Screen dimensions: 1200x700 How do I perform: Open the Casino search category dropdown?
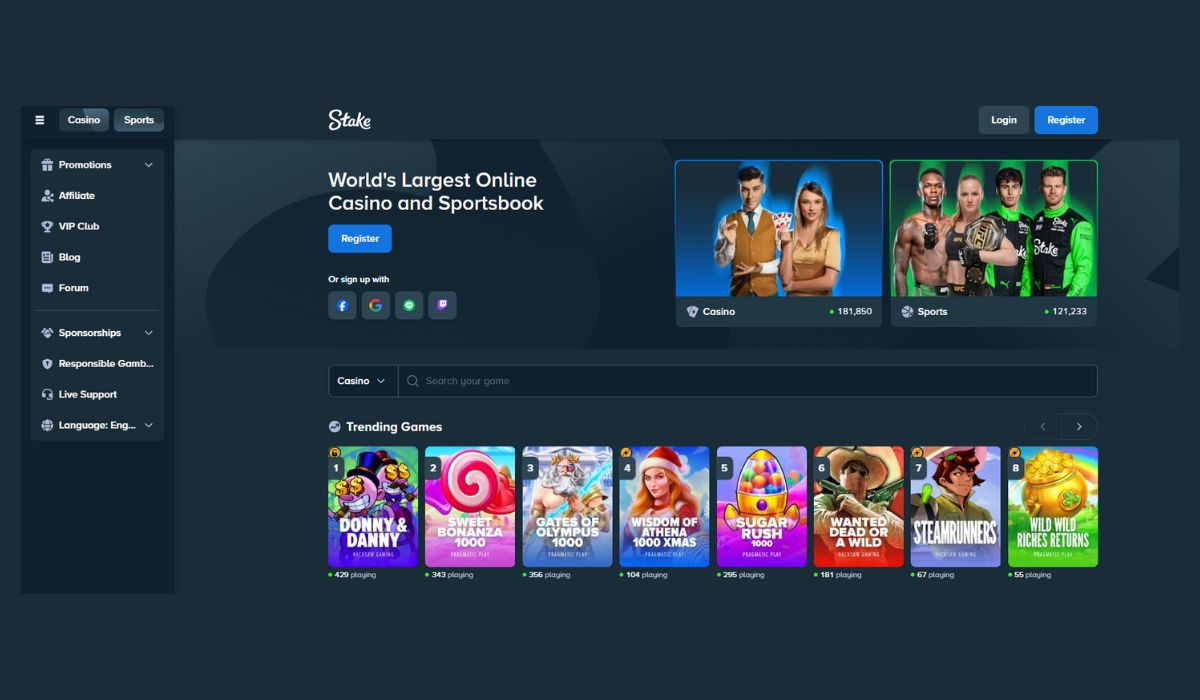362,381
